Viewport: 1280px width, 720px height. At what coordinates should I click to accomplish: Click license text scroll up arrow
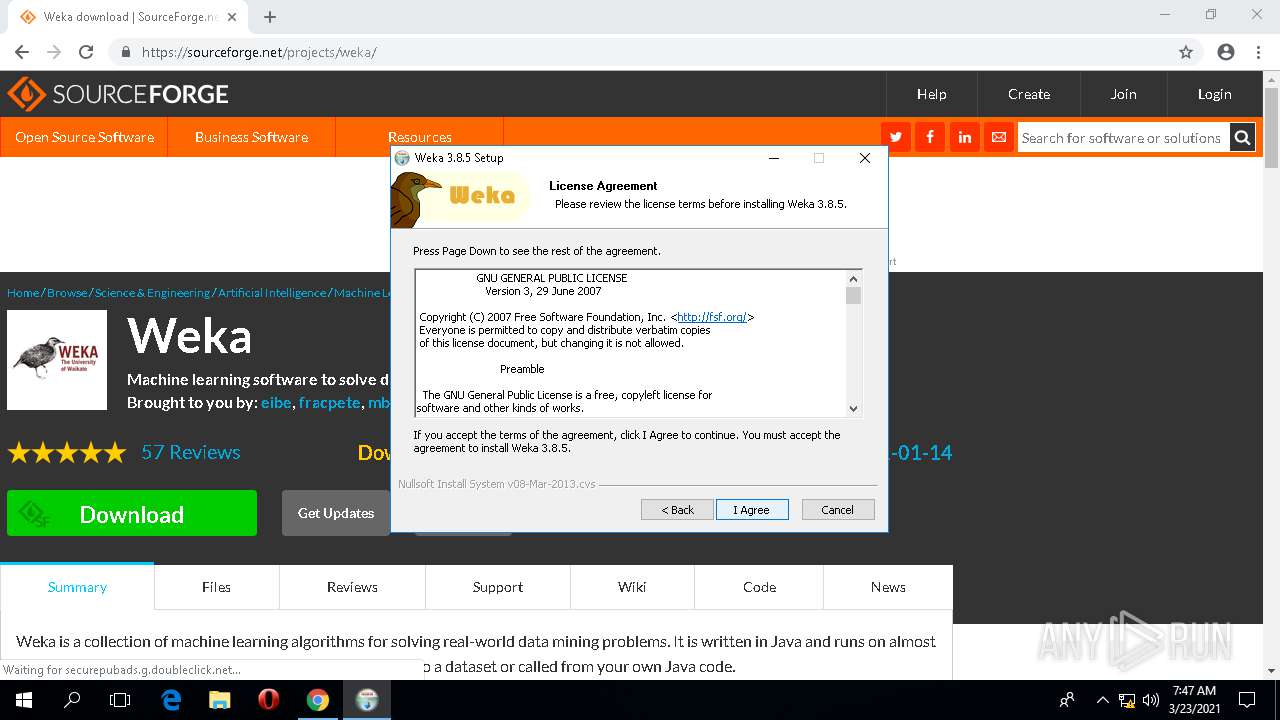[x=853, y=279]
